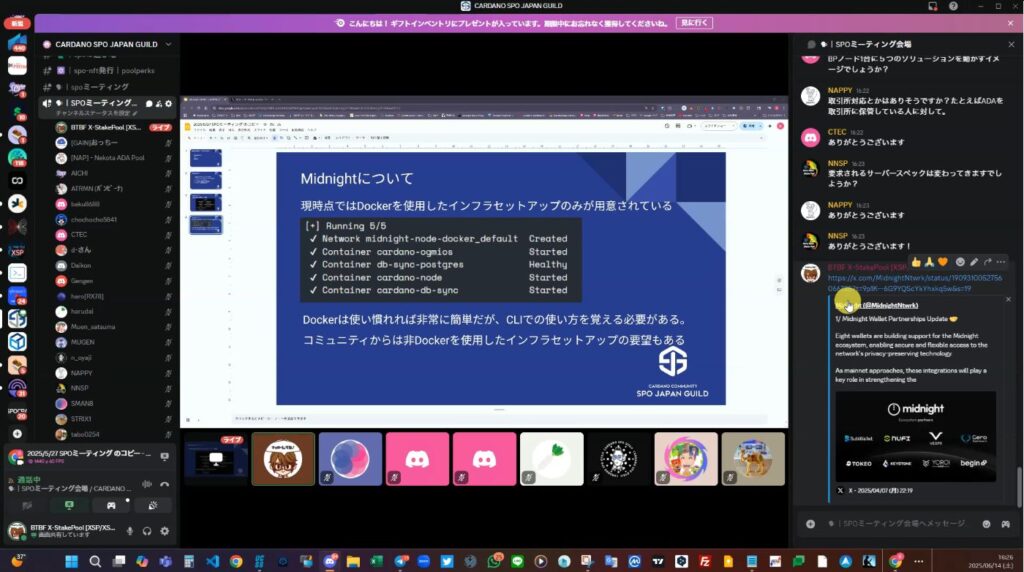Screen dimensions: 1024x572
Task: Select the brown cartoon avatar participant tile
Action: (x=283, y=459)
